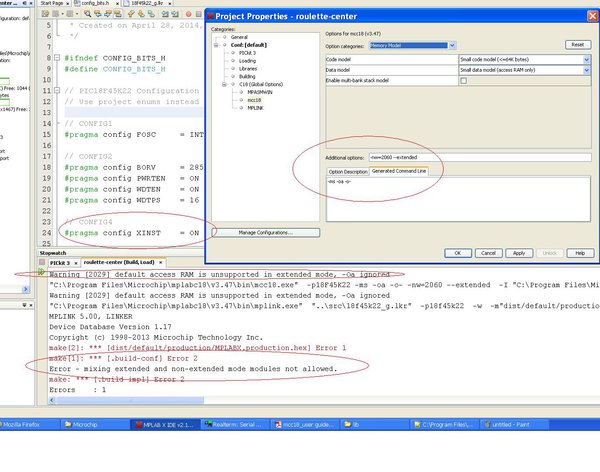Click Help button in Project Properties

580,253
